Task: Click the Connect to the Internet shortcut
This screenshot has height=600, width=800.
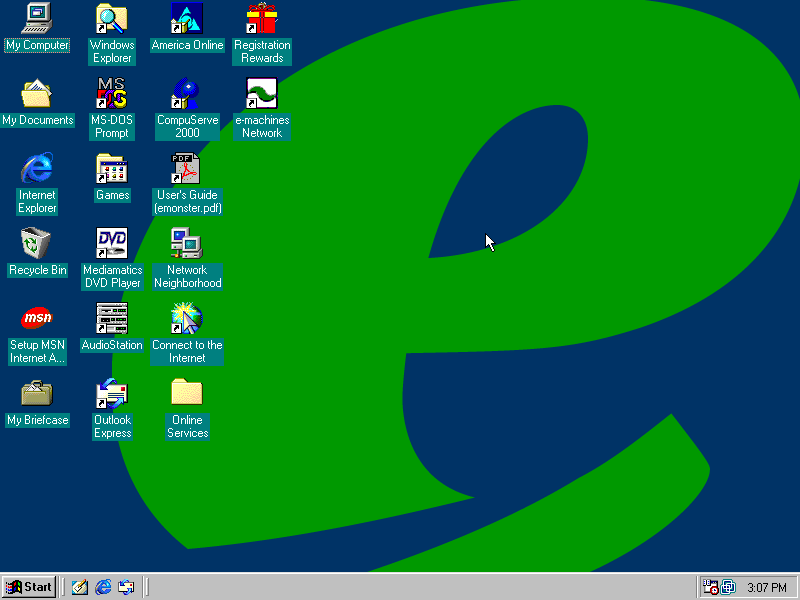Action: coord(187,318)
